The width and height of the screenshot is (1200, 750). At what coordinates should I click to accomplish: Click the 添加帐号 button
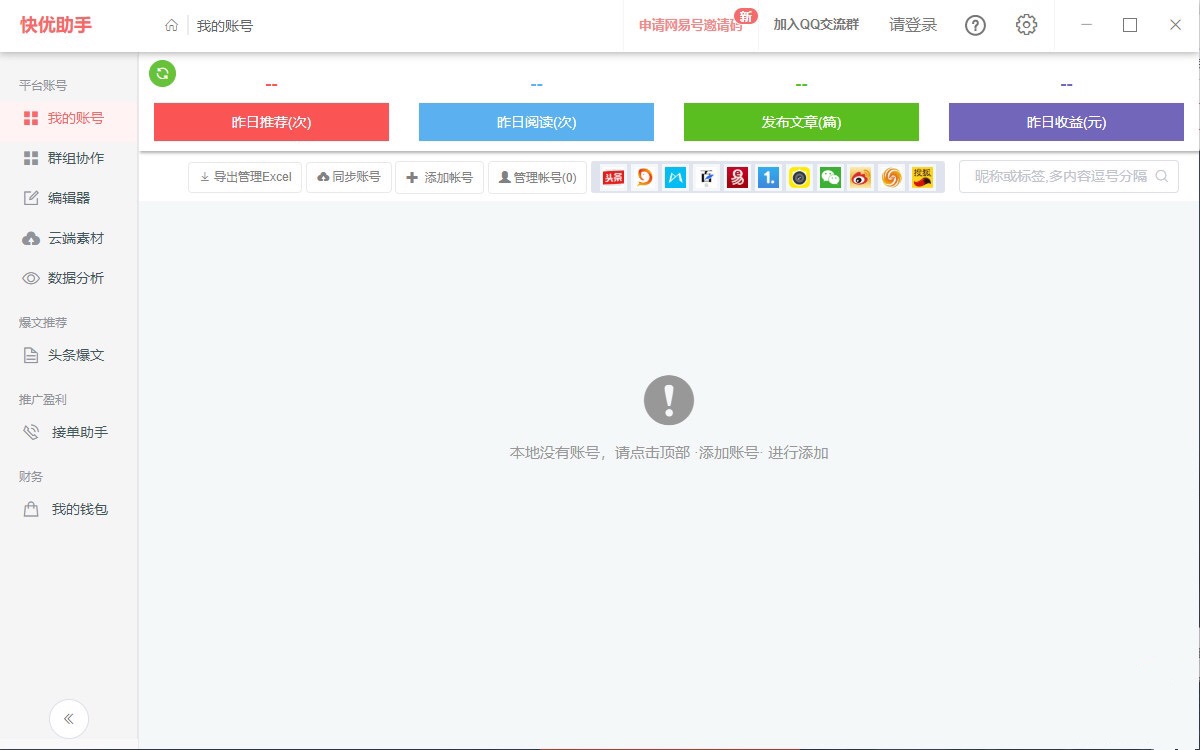(439, 177)
